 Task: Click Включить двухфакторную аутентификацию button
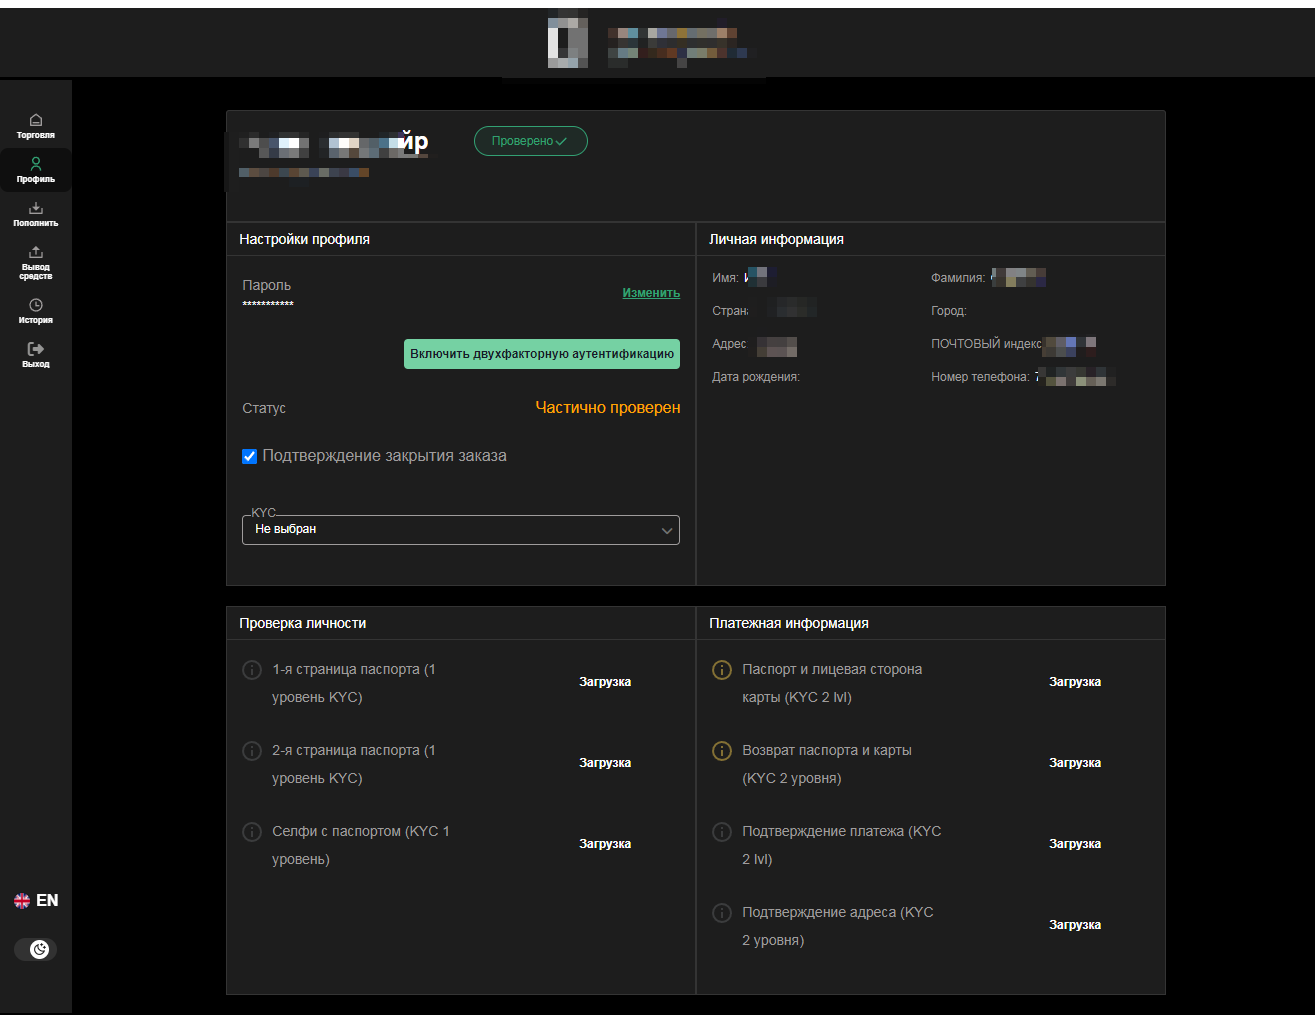tap(542, 354)
